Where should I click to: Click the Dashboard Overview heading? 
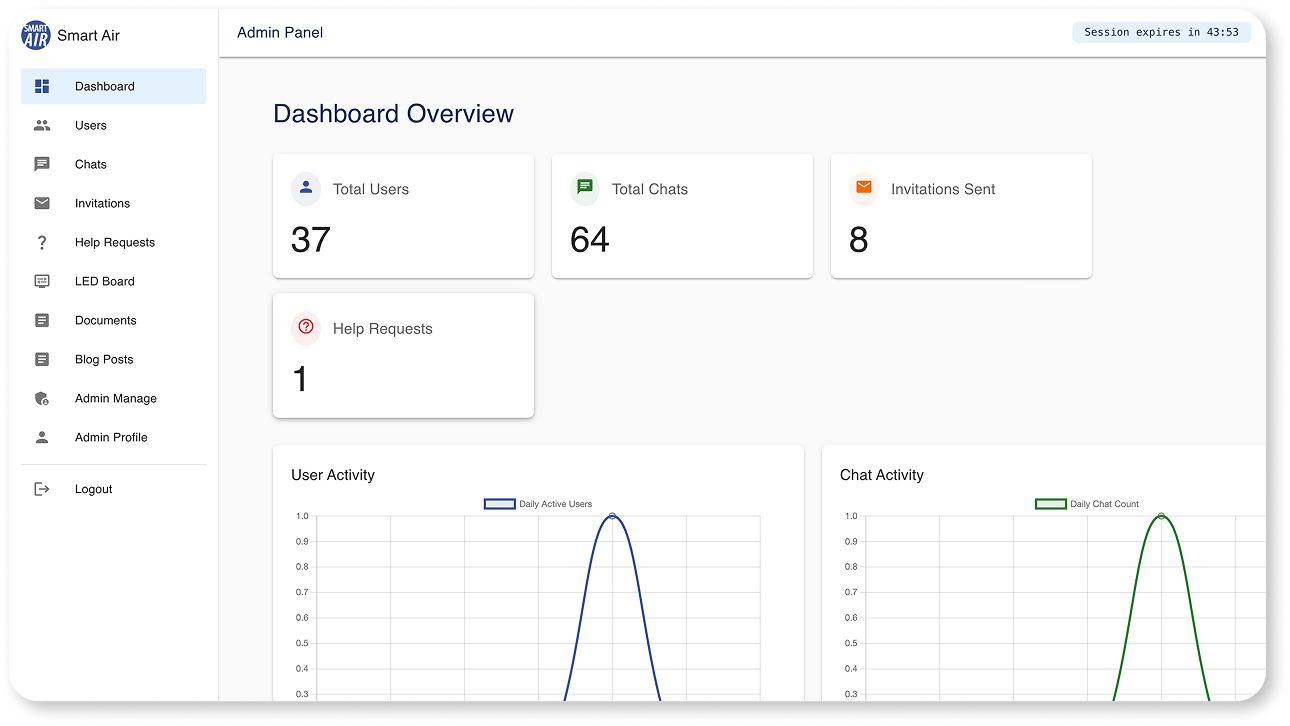click(x=393, y=114)
